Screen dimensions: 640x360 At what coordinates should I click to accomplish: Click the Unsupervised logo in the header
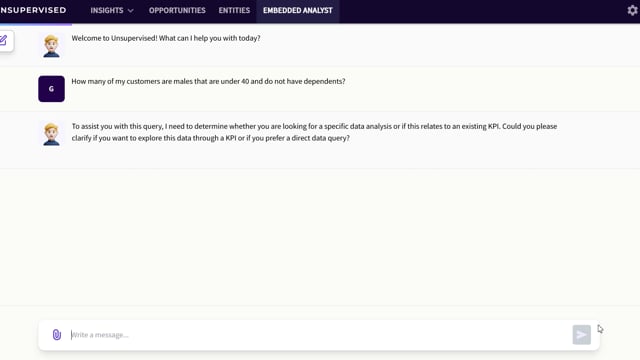33,10
